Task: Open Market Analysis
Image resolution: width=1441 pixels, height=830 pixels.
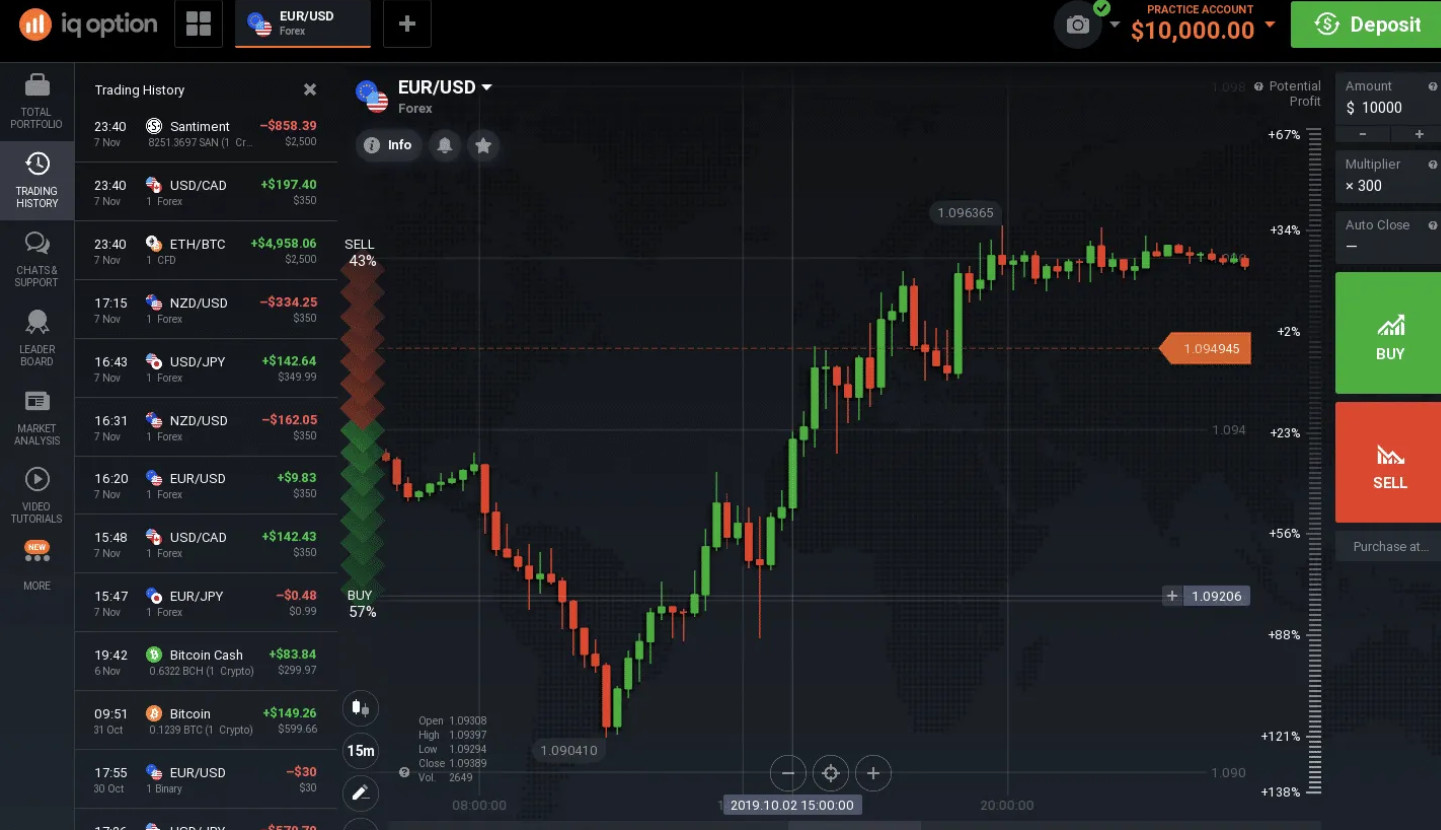Action: click(37, 417)
